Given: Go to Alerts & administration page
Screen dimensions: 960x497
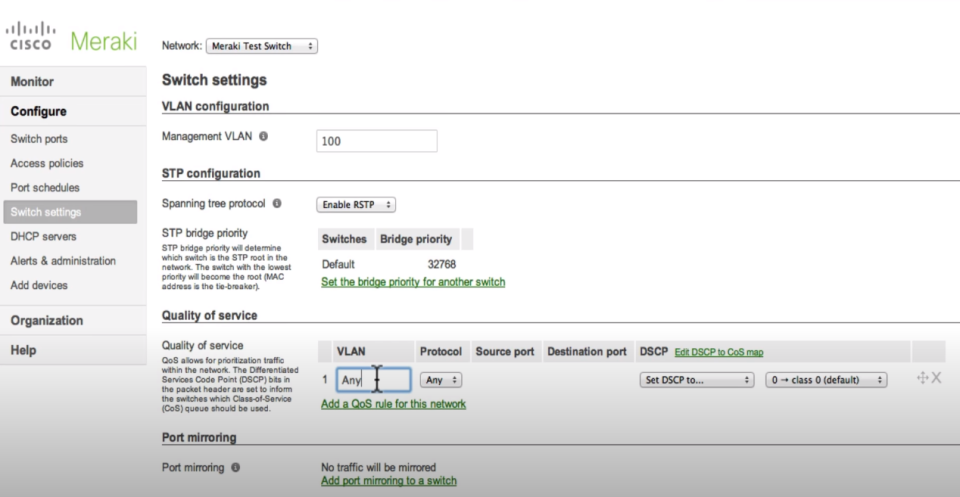Looking at the screenshot, I should tap(63, 261).
